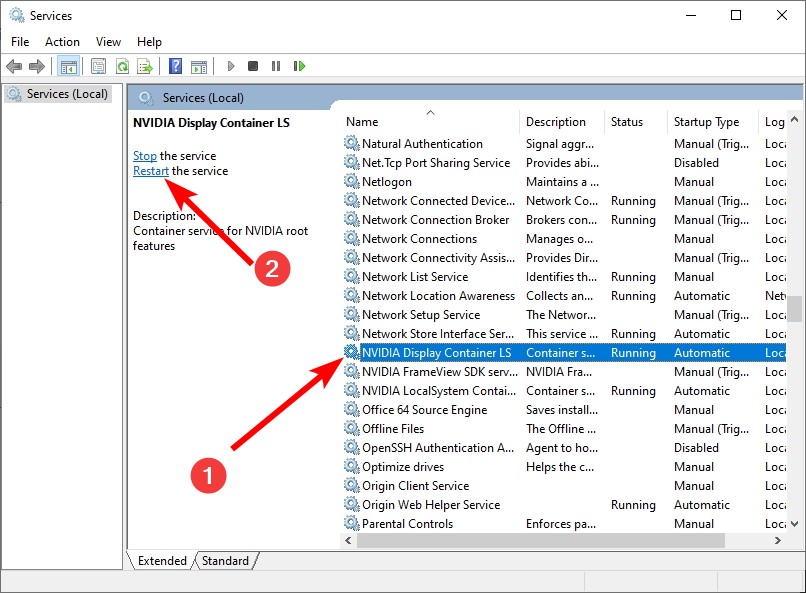Screen dimensions: 806x593
Task: Sort by the Startup Type column header
Action: point(712,122)
